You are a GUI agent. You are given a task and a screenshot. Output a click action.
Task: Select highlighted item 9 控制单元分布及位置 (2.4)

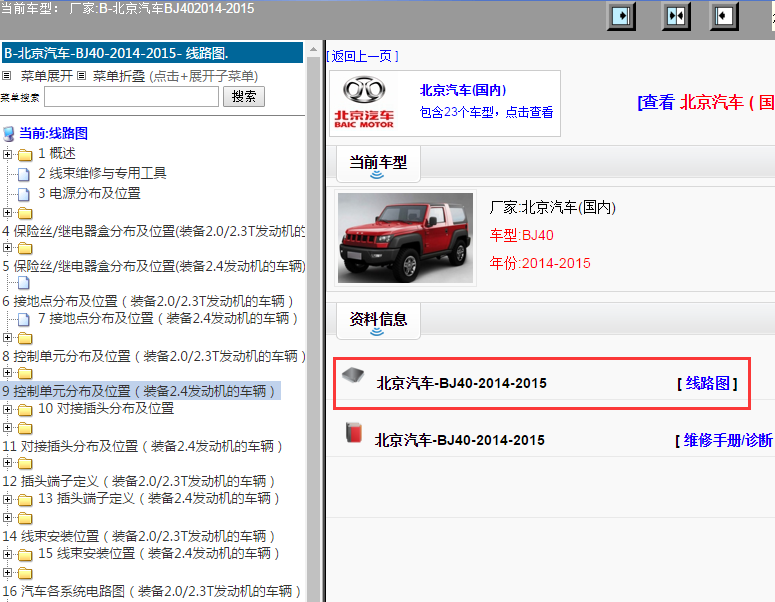[x=141, y=391]
